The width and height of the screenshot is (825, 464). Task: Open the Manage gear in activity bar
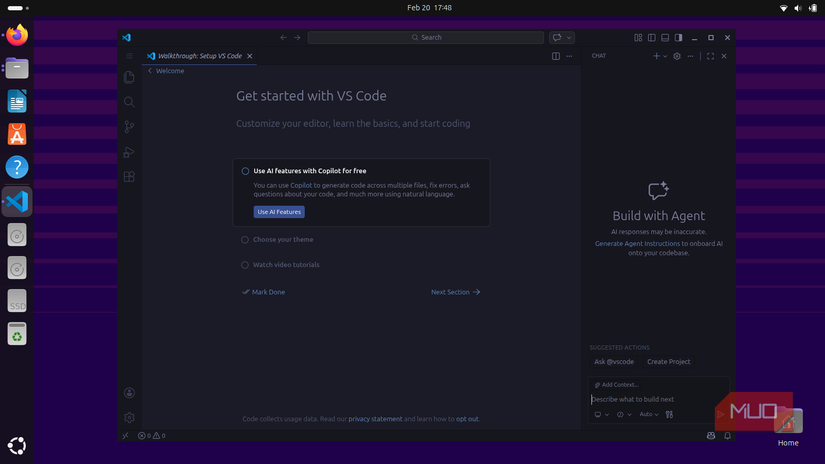129,418
